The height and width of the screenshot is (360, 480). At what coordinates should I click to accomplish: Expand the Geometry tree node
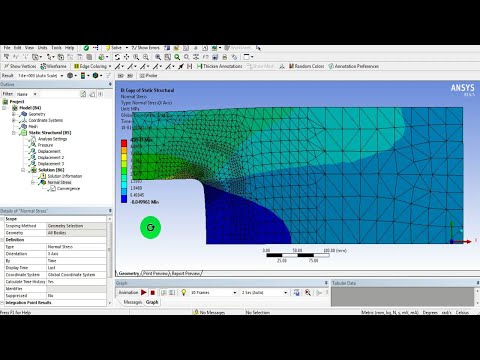(14, 114)
